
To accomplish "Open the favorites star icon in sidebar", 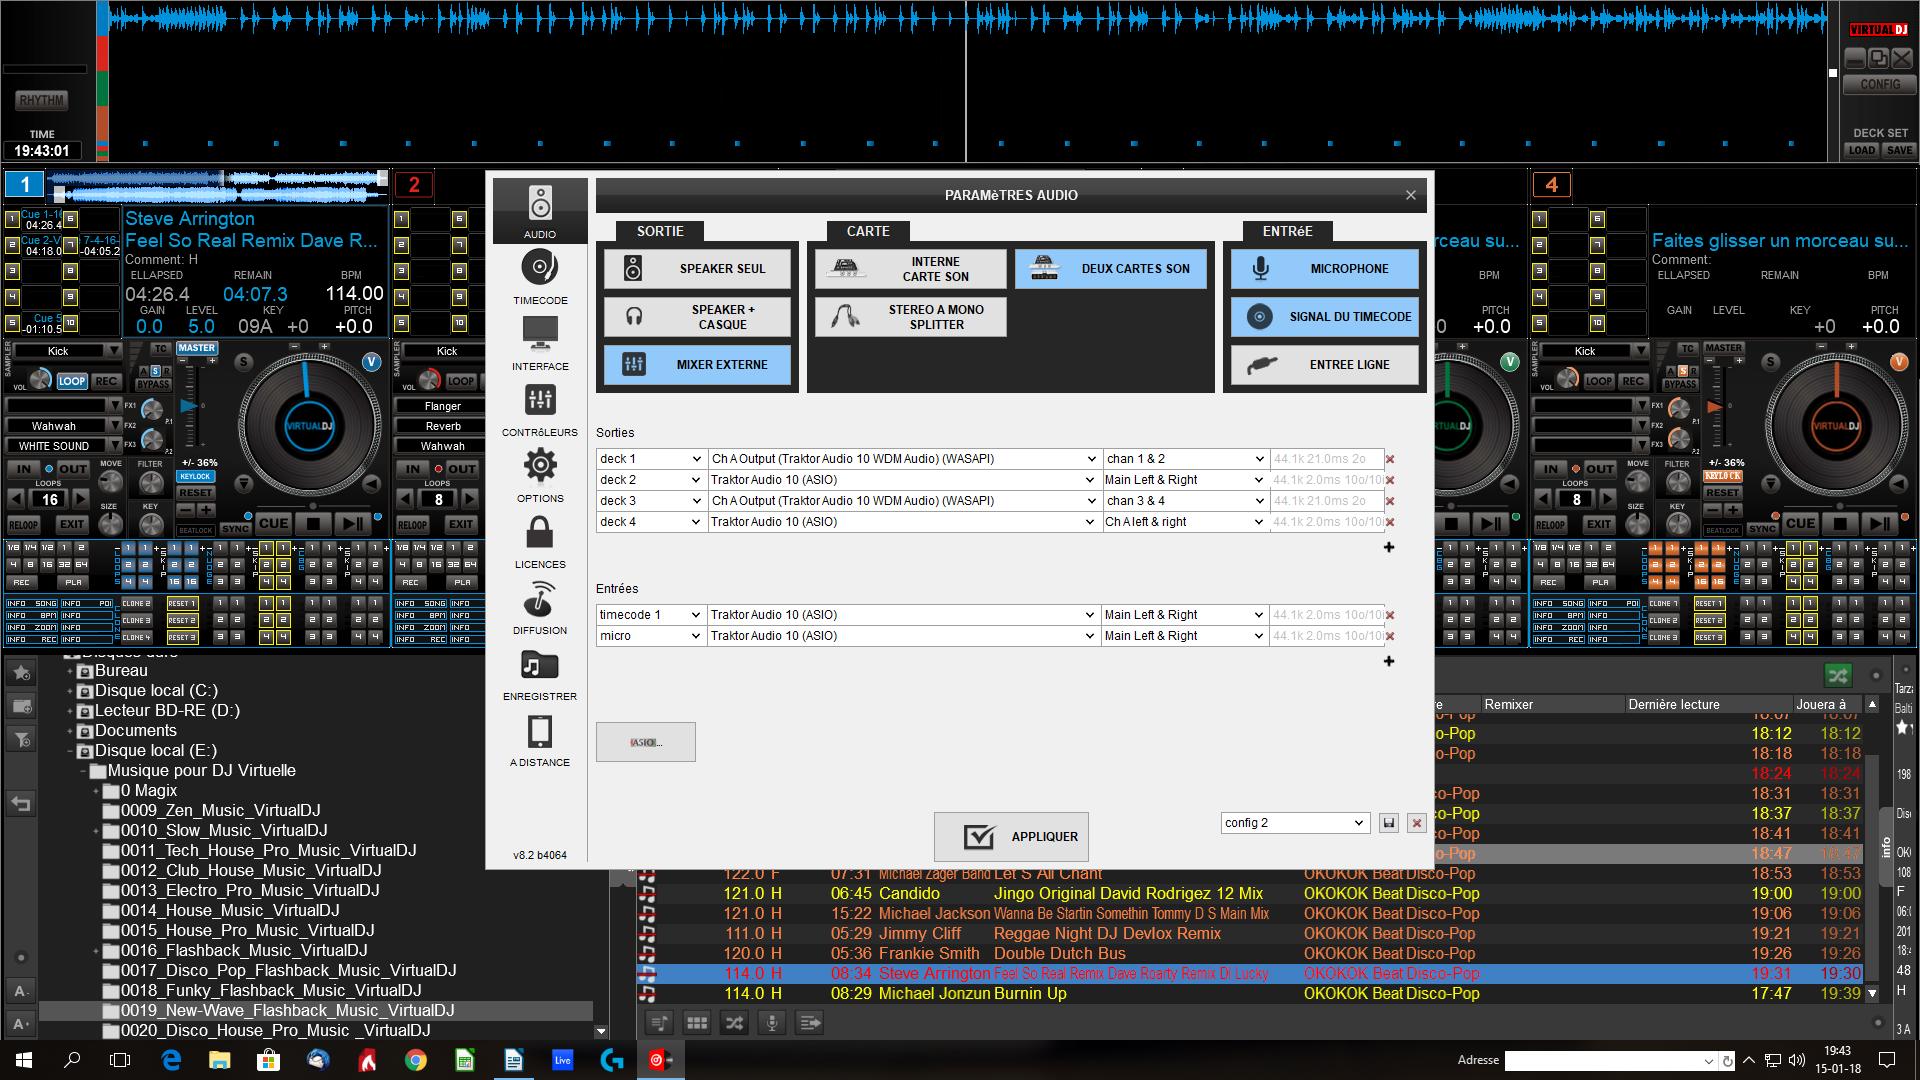I will 21,673.
